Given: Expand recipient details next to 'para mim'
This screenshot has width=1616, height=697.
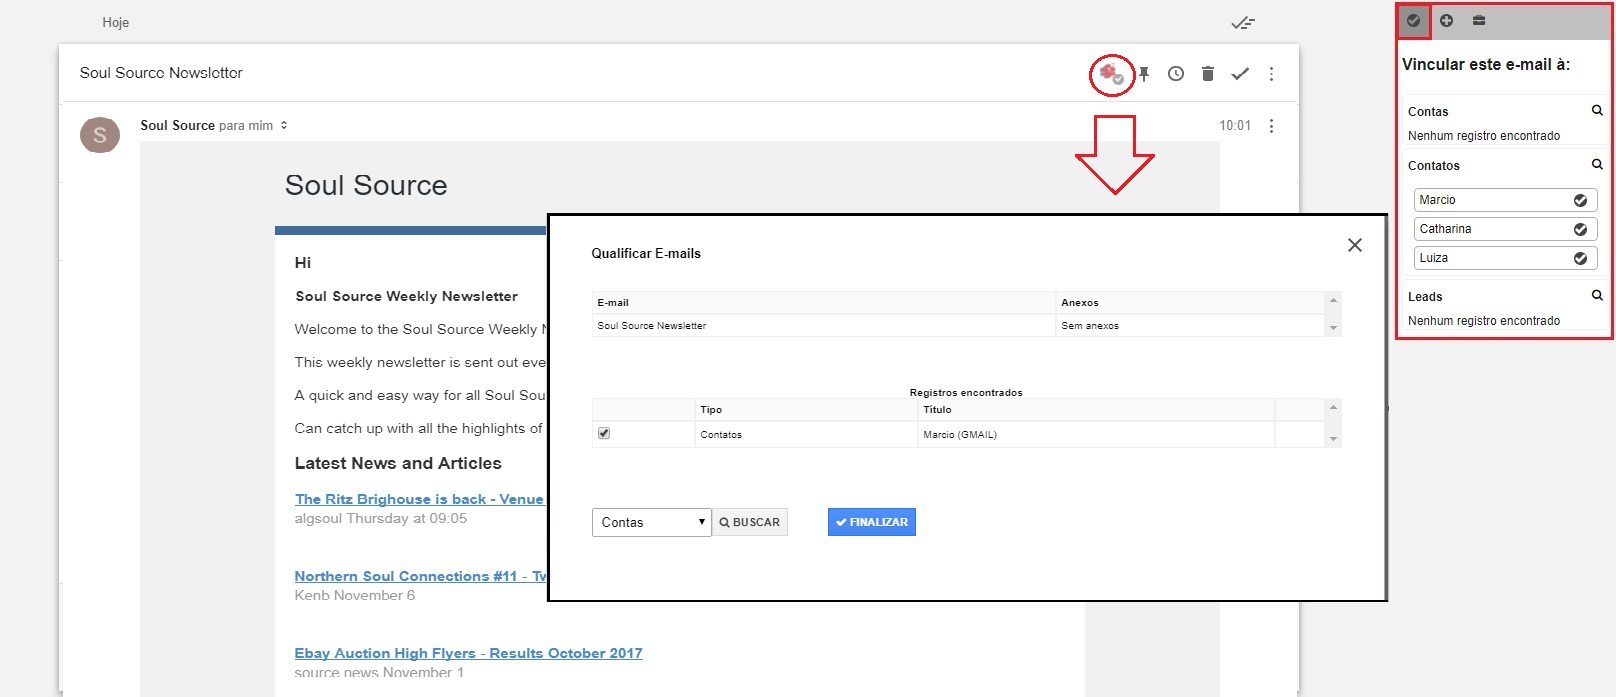Looking at the screenshot, I should click(284, 126).
